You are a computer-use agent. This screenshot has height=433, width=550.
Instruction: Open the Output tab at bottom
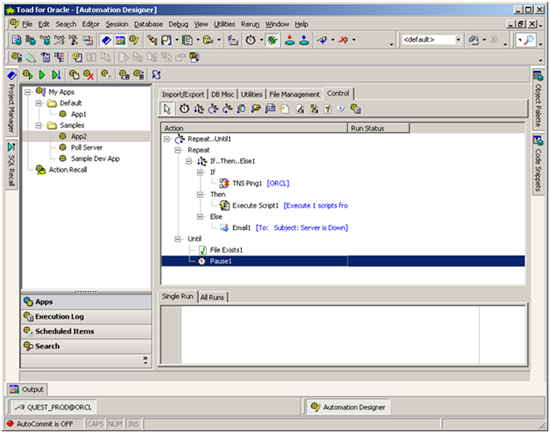(x=27, y=389)
